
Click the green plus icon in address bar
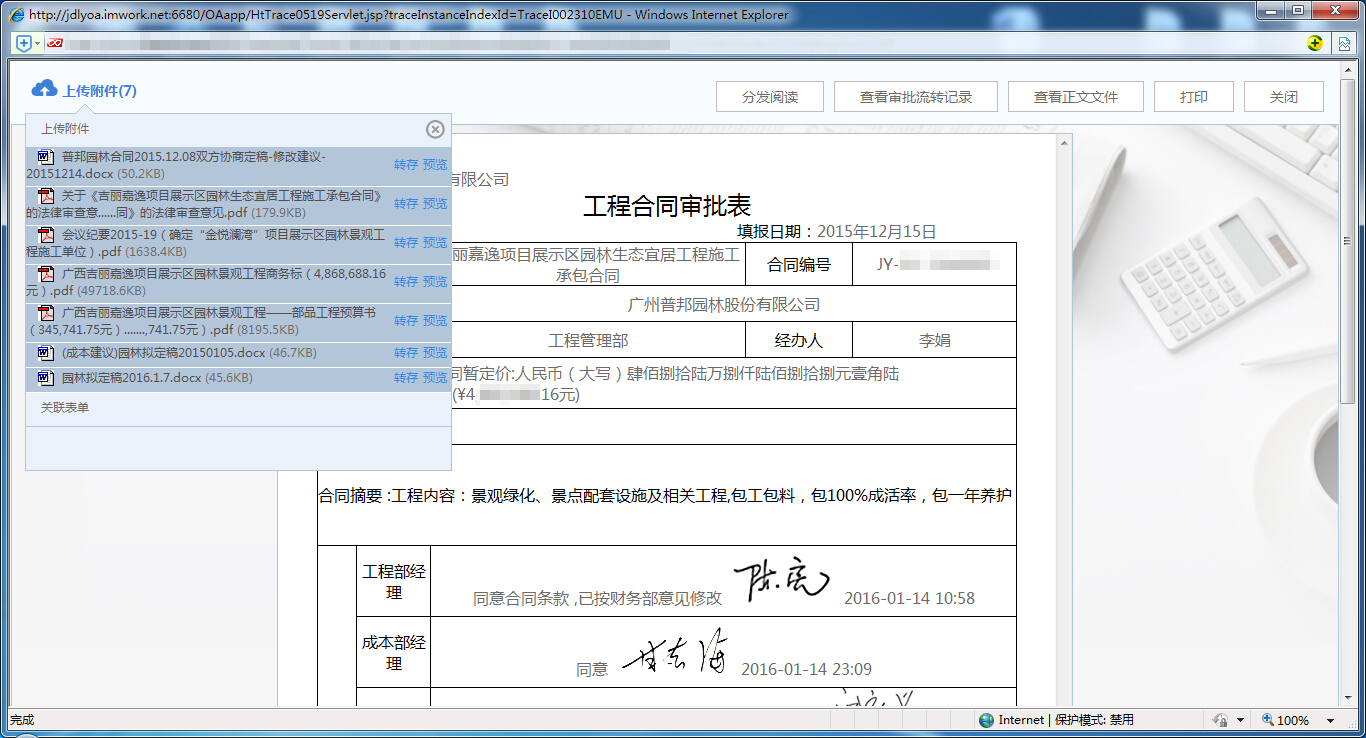[1315, 43]
